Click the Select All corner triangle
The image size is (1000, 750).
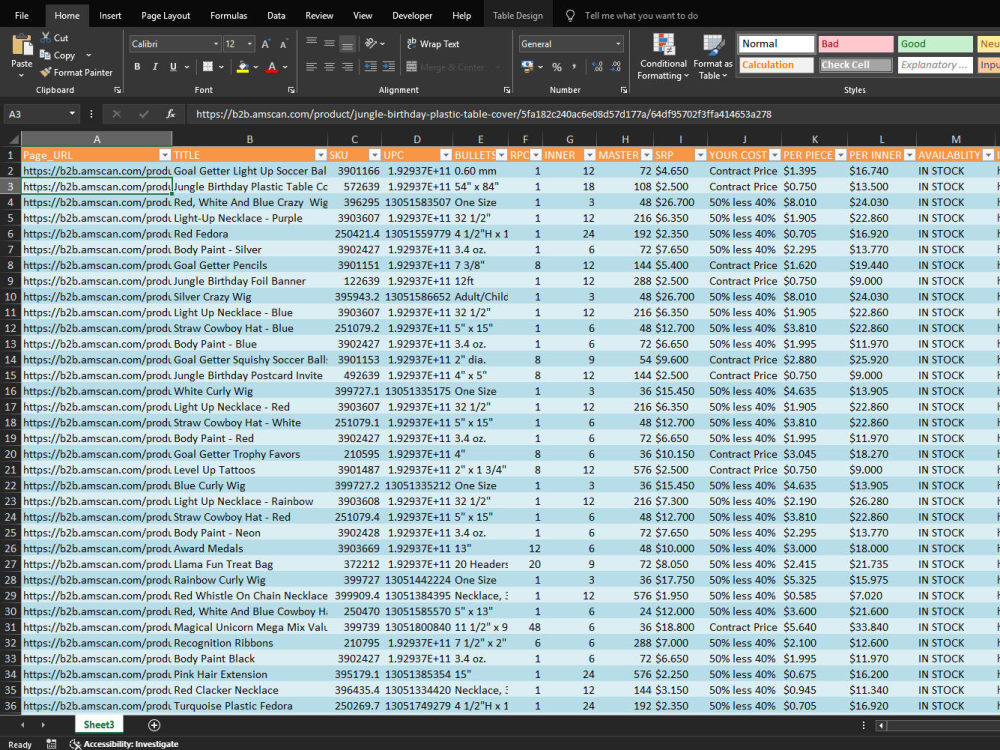point(13,139)
